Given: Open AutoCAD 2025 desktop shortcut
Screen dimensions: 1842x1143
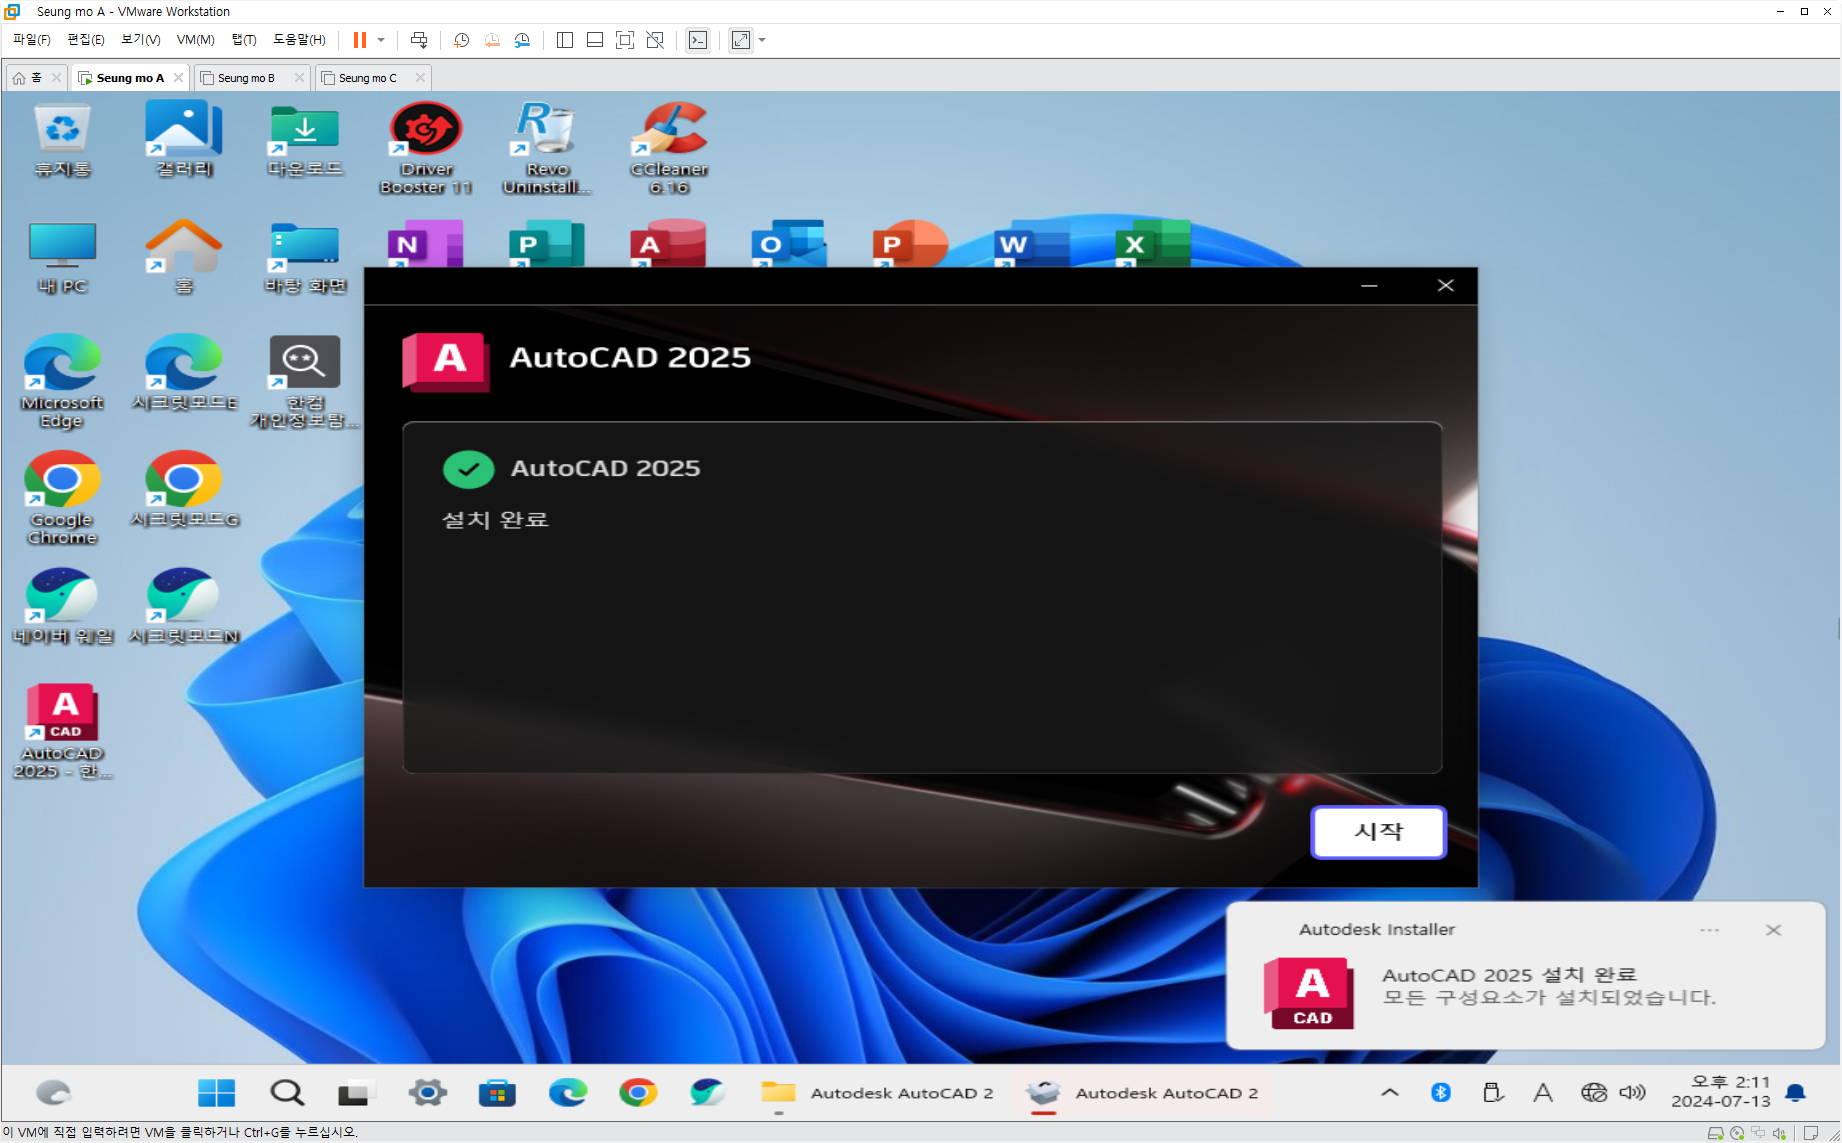Looking at the screenshot, I should pyautogui.click(x=62, y=732).
